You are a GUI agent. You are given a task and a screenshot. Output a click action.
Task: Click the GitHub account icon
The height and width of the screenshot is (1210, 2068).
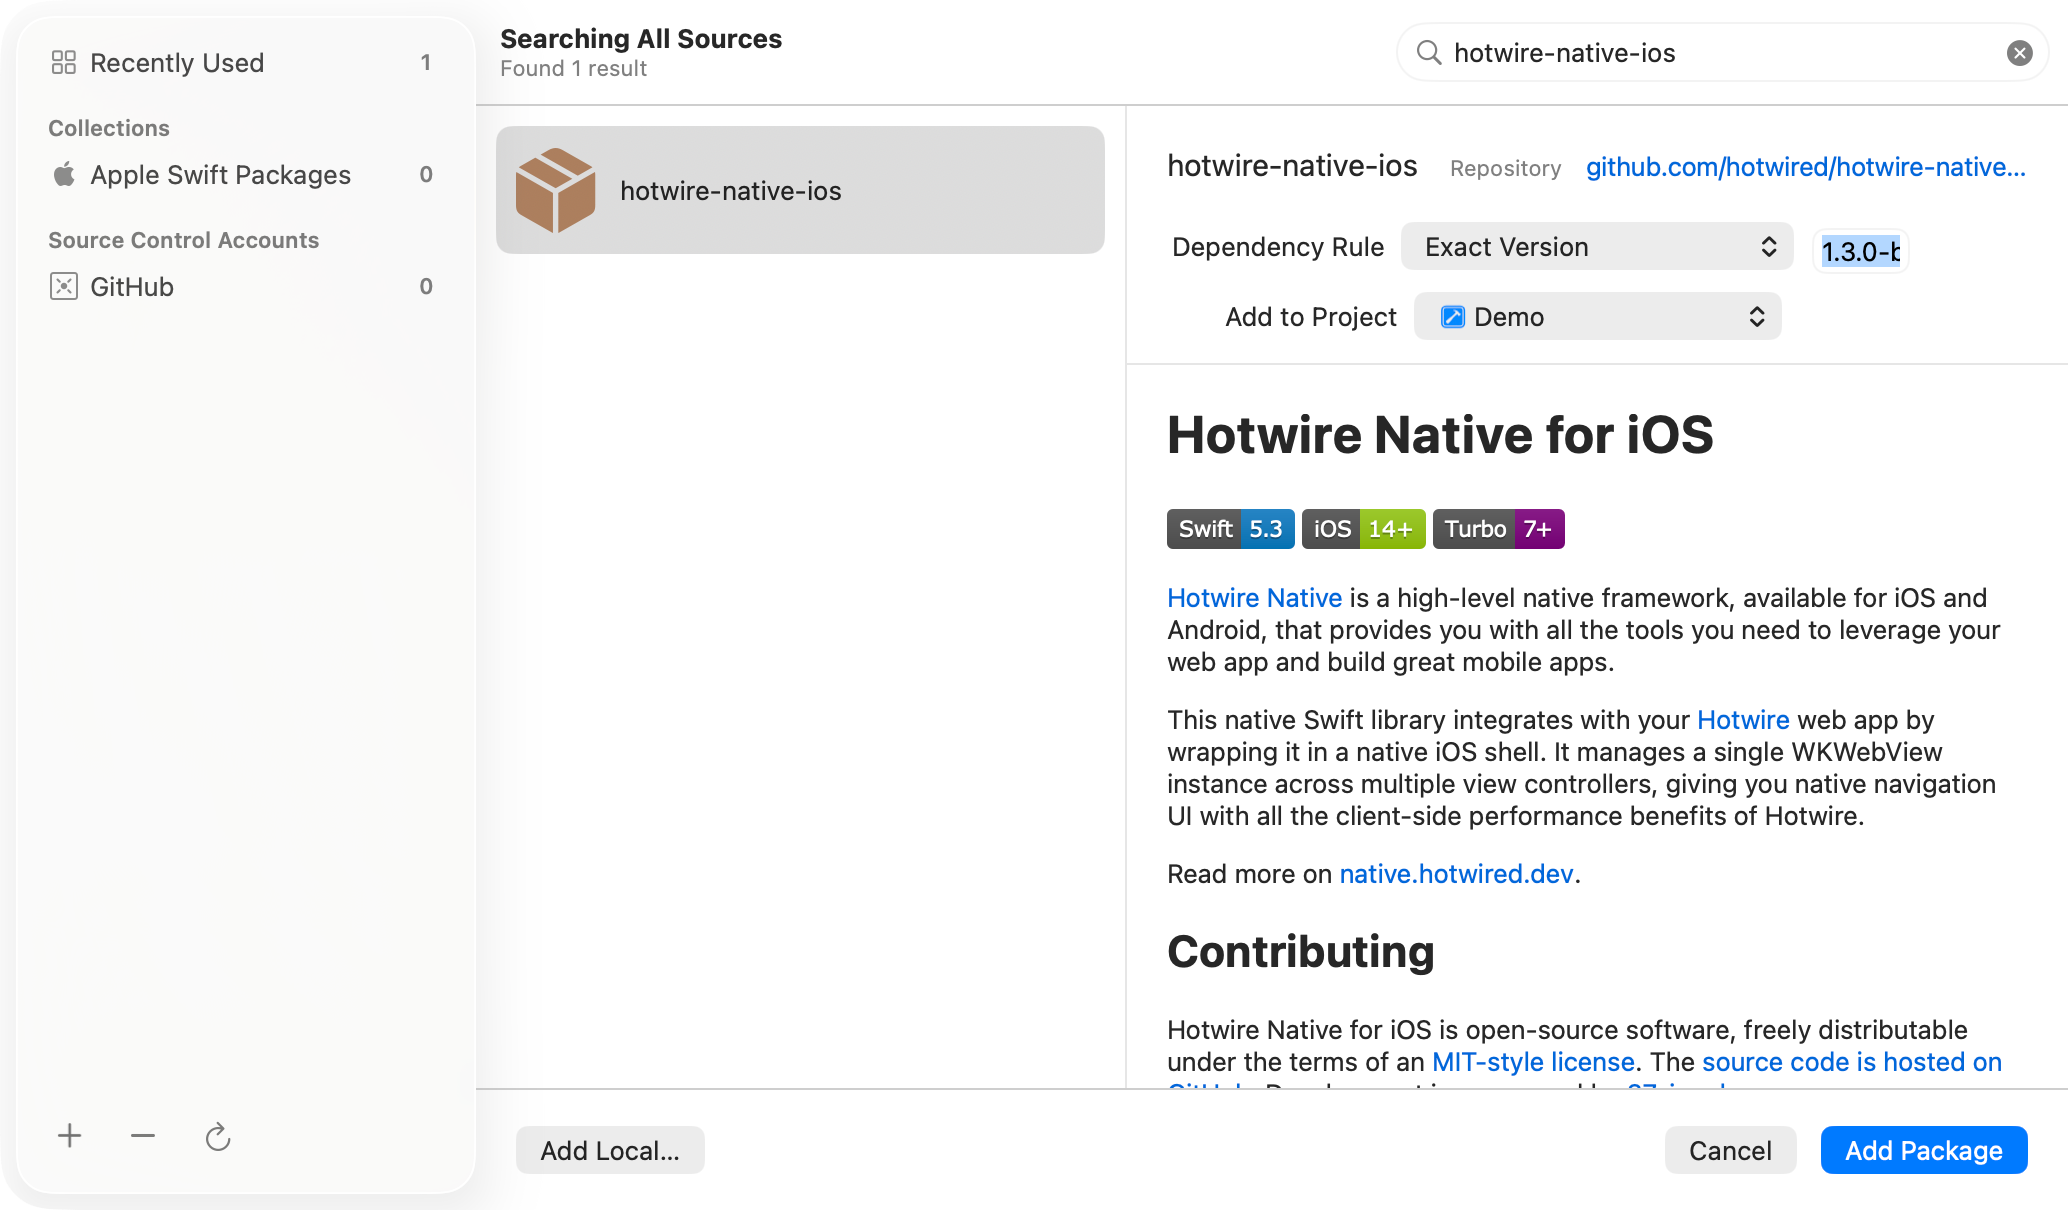point(64,287)
